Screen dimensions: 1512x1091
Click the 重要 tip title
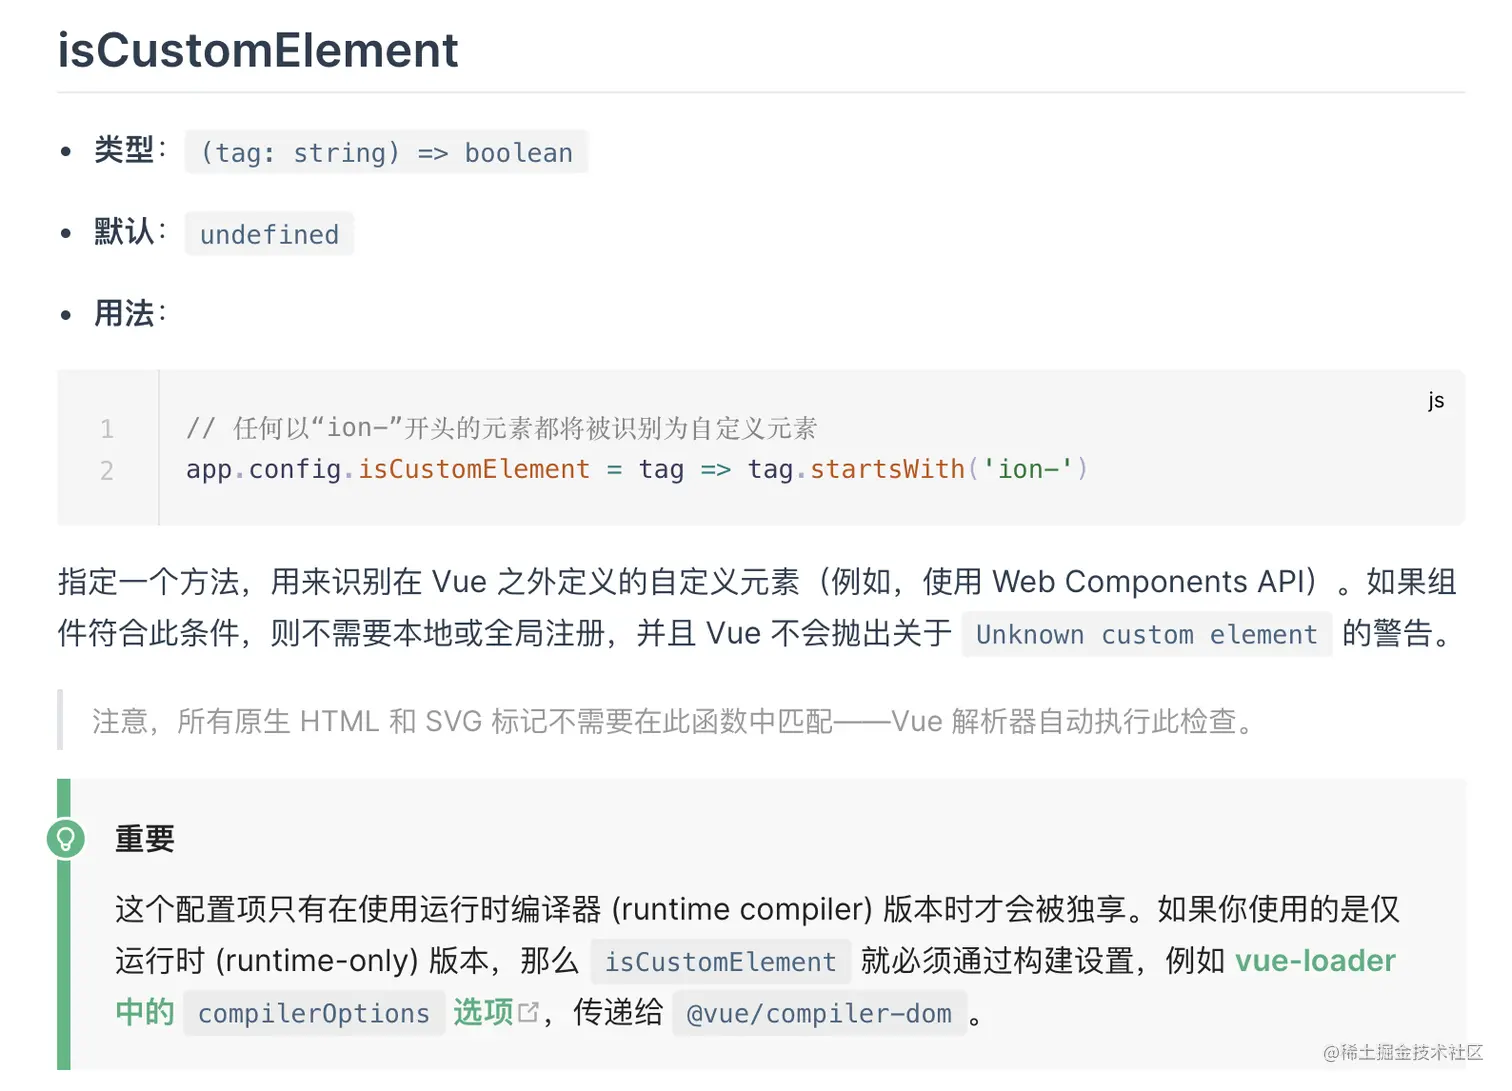145,838
